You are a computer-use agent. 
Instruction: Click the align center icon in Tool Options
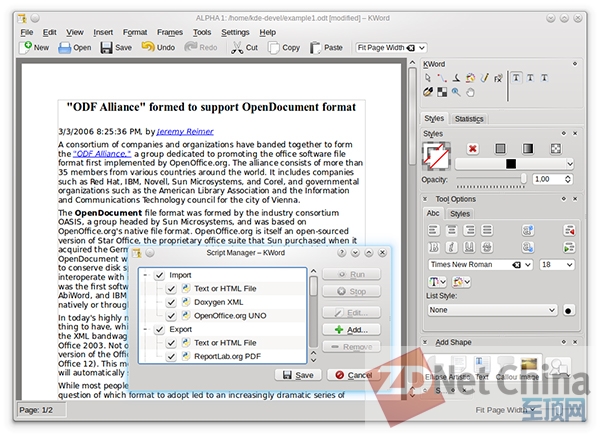click(451, 230)
